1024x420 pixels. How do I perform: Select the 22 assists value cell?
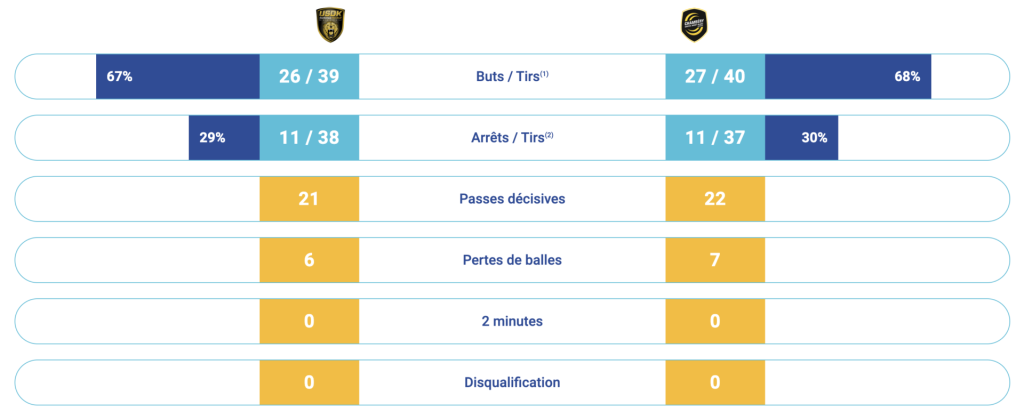[715, 199]
